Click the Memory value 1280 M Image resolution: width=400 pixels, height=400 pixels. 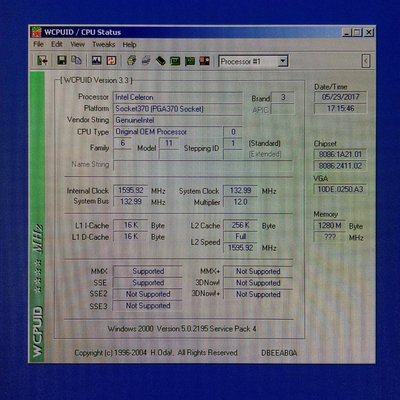tap(330, 226)
